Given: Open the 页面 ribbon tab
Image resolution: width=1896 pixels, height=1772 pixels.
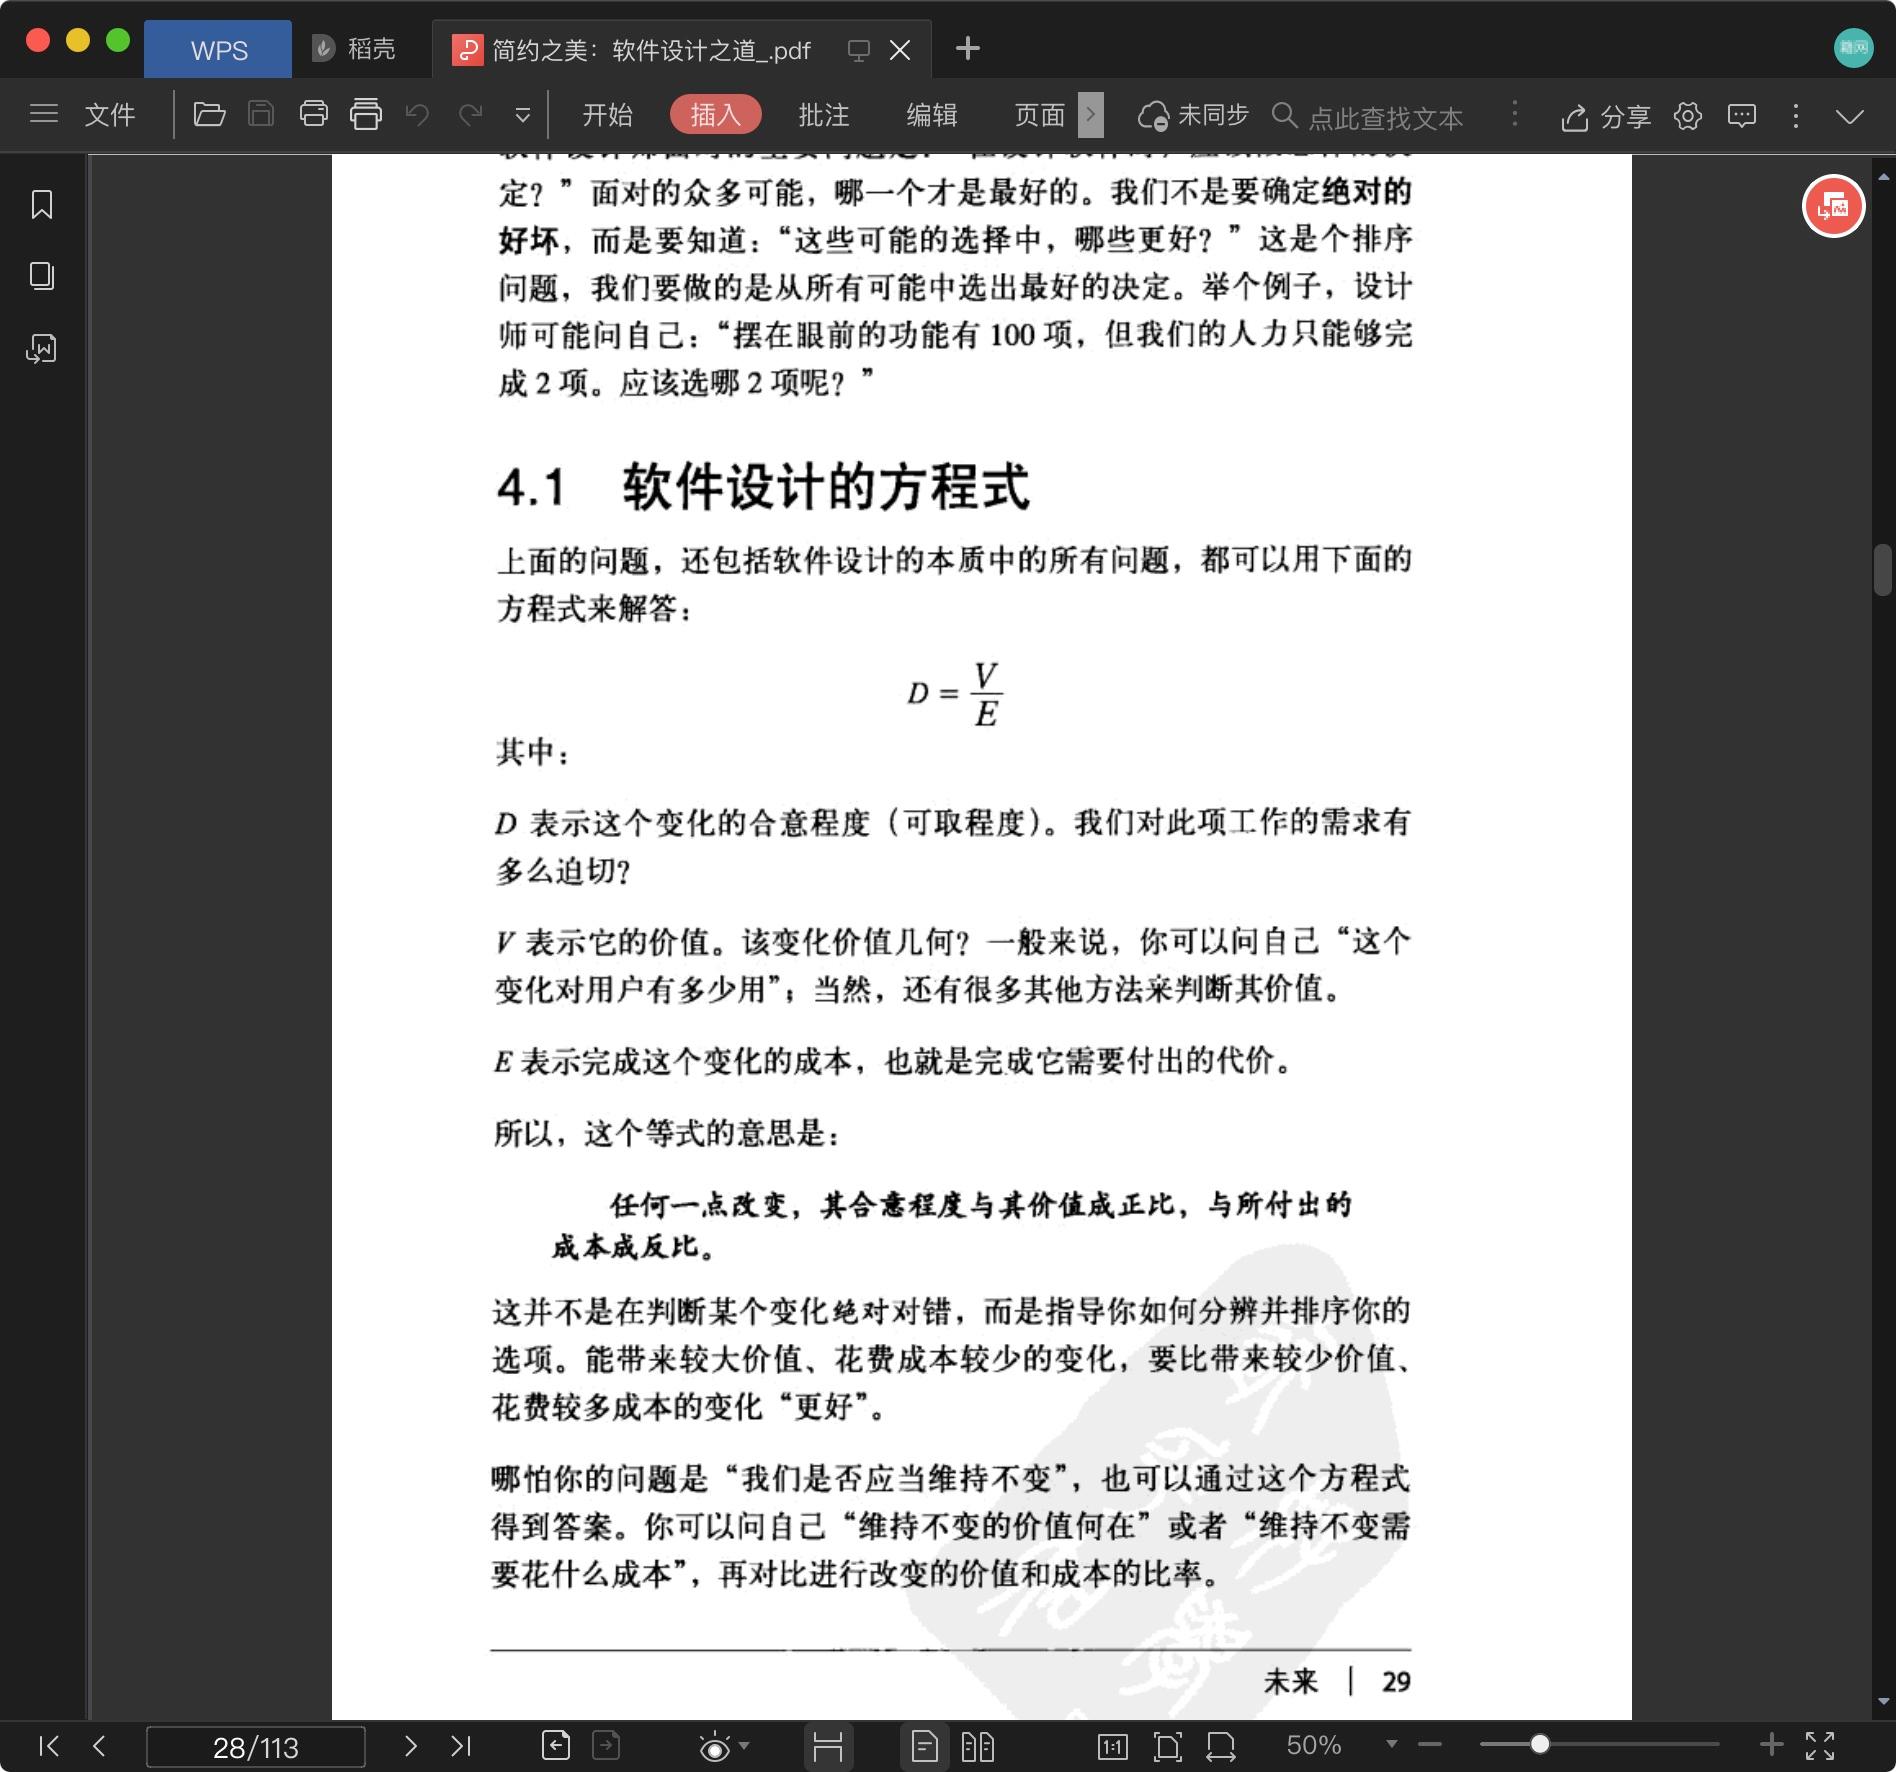Looking at the screenshot, I should click(x=1040, y=115).
